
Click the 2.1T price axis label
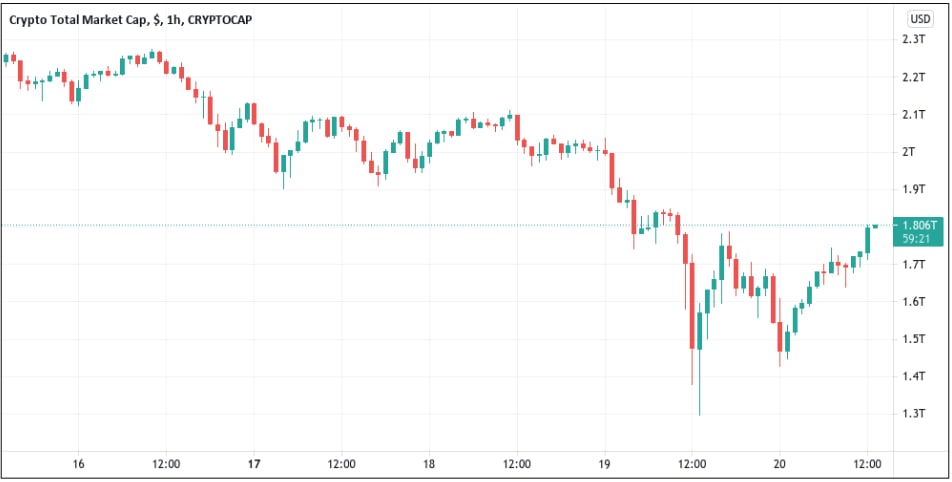[x=912, y=115]
